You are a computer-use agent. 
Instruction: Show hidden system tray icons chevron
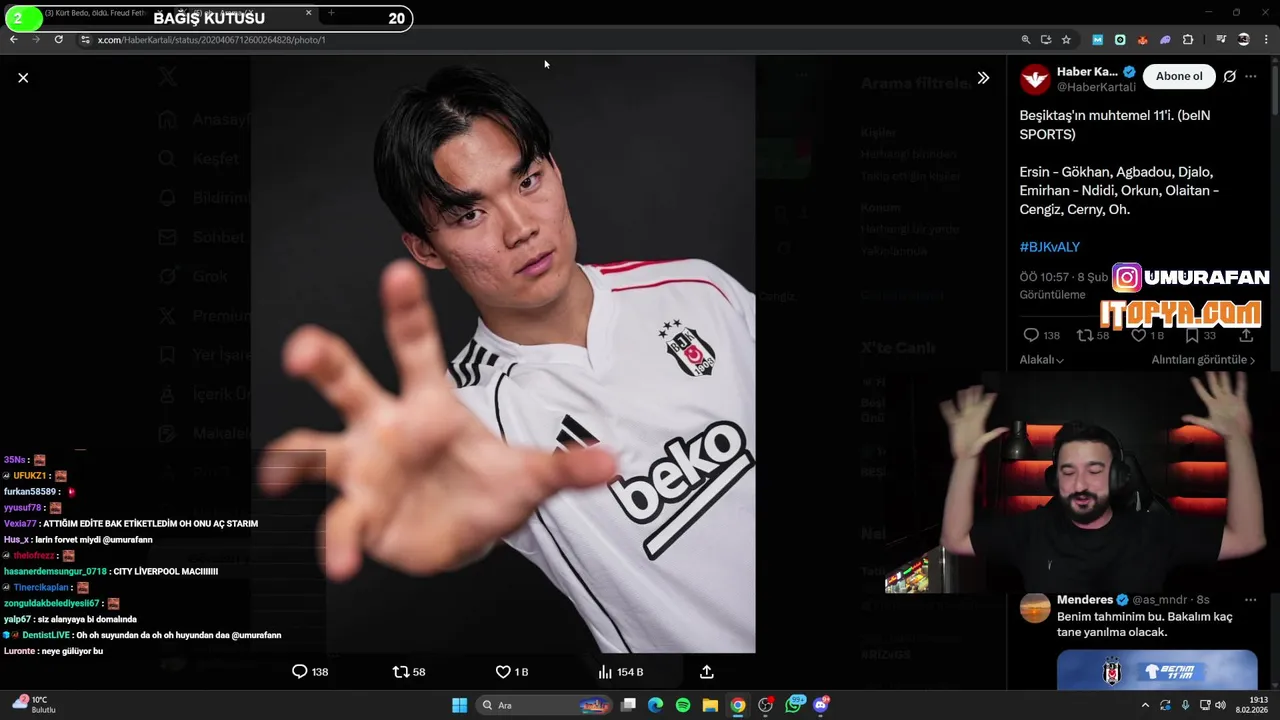(1145, 705)
